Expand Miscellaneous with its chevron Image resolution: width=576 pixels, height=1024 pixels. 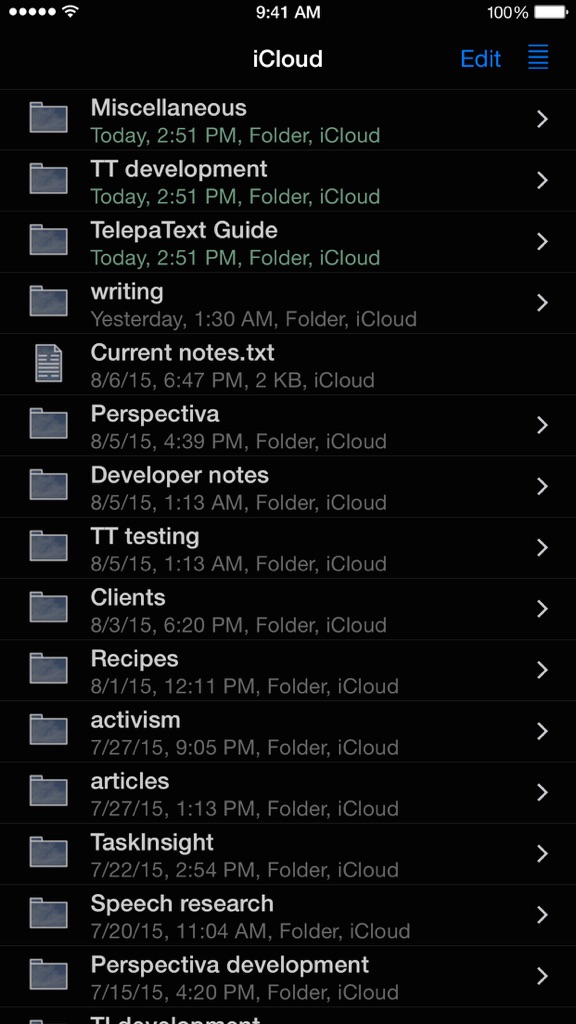tap(542, 119)
